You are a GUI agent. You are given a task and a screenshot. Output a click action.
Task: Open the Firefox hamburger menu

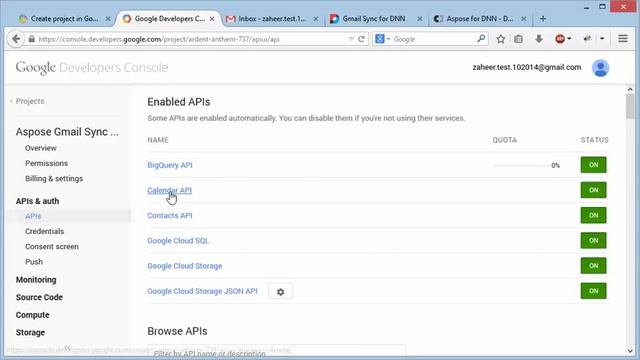pyautogui.click(x=623, y=39)
